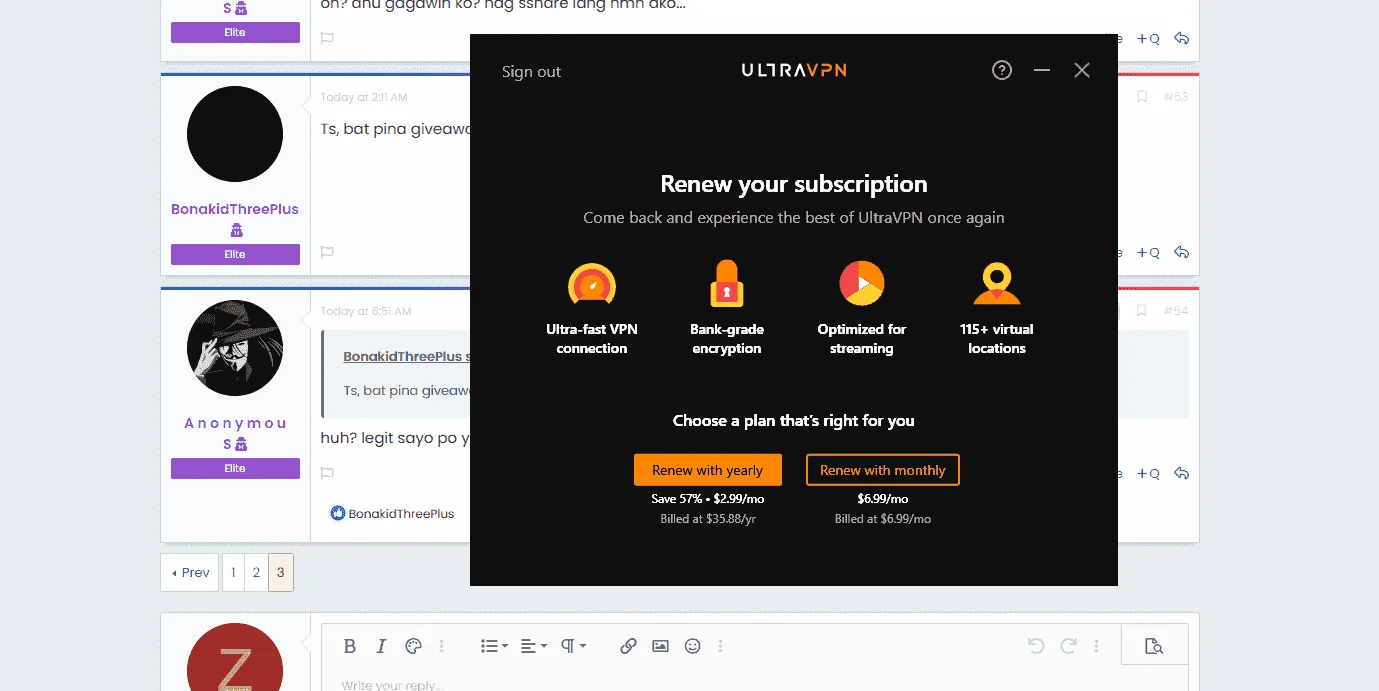Screen dimensions: 1379x691
Task: Open more options next to redo
Action: (x=1097, y=646)
